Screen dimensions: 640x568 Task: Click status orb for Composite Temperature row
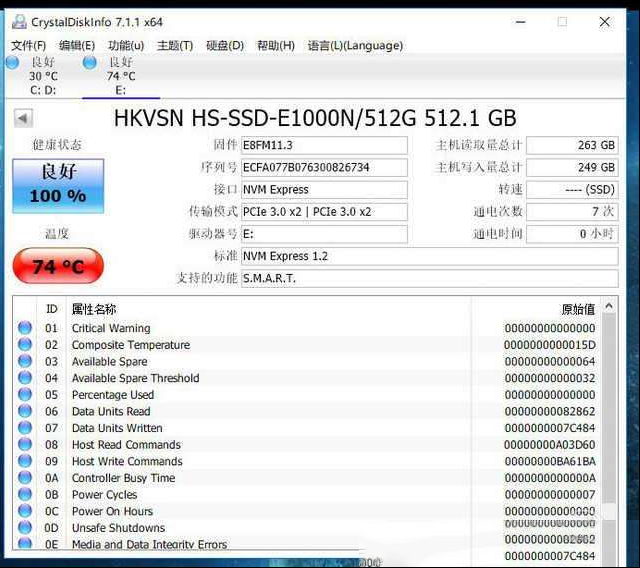coord(25,344)
